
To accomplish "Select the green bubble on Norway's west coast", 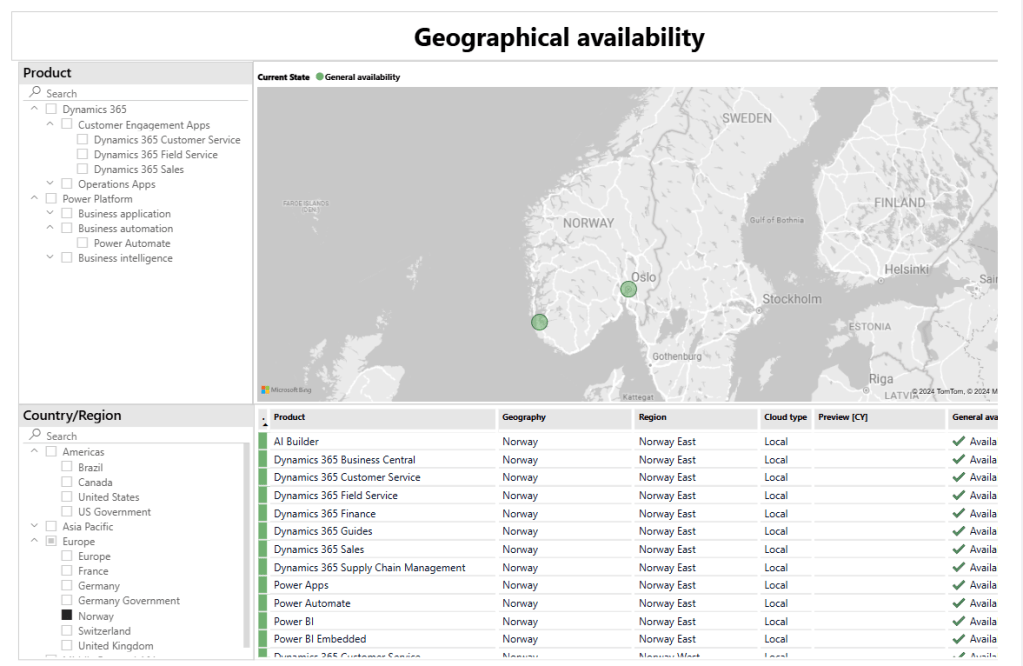I will click(539, 322).
